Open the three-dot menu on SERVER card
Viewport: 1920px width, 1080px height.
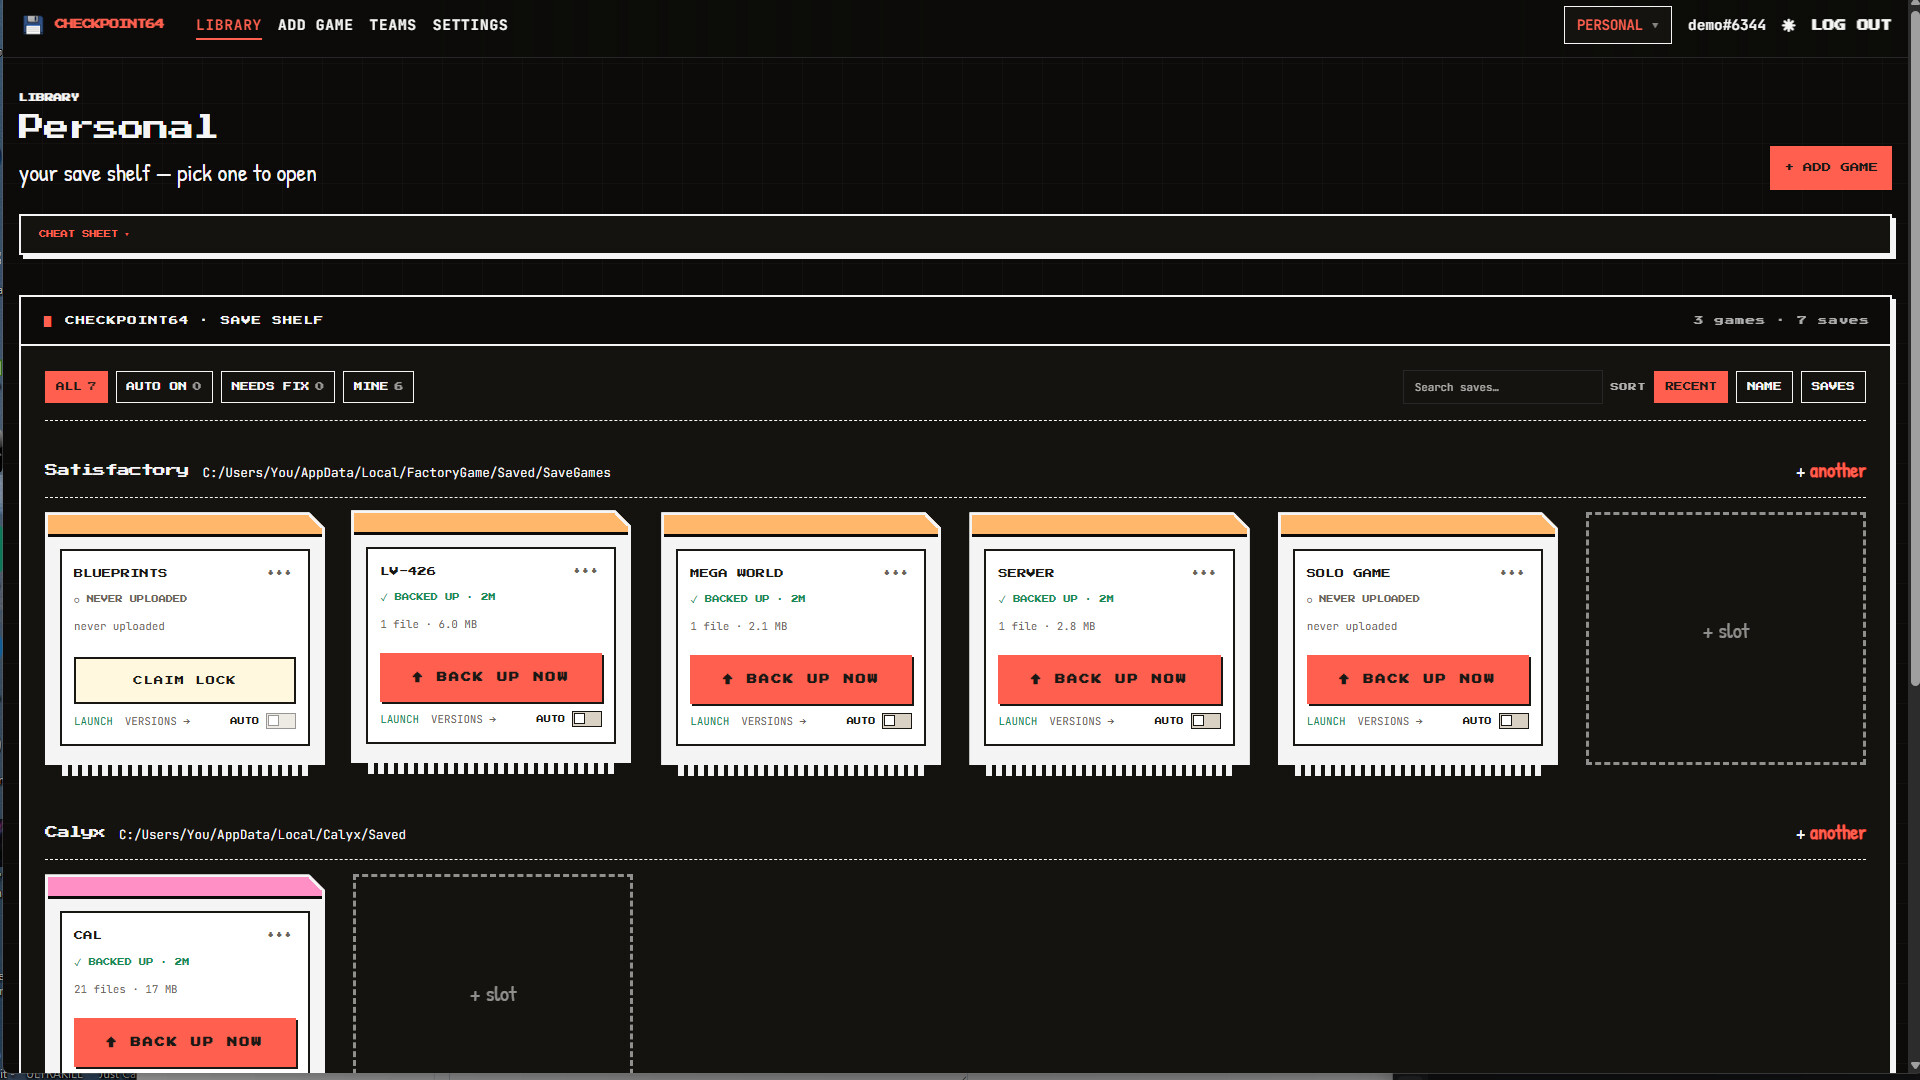tap(1203, 573)
